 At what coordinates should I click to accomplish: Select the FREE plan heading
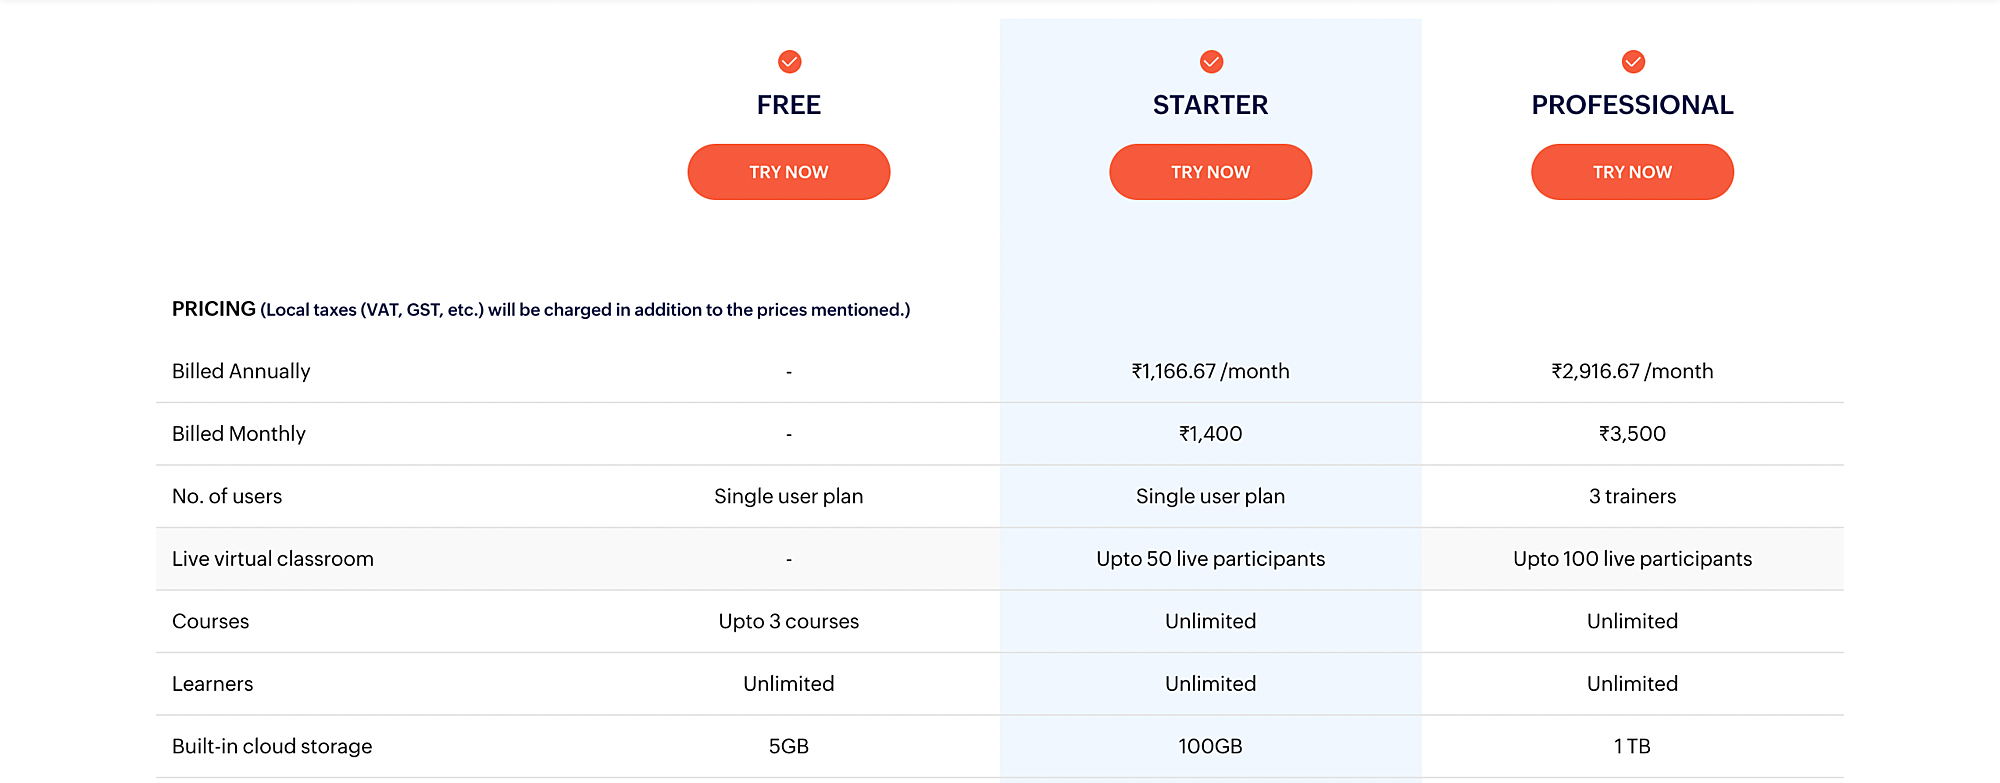789,105
